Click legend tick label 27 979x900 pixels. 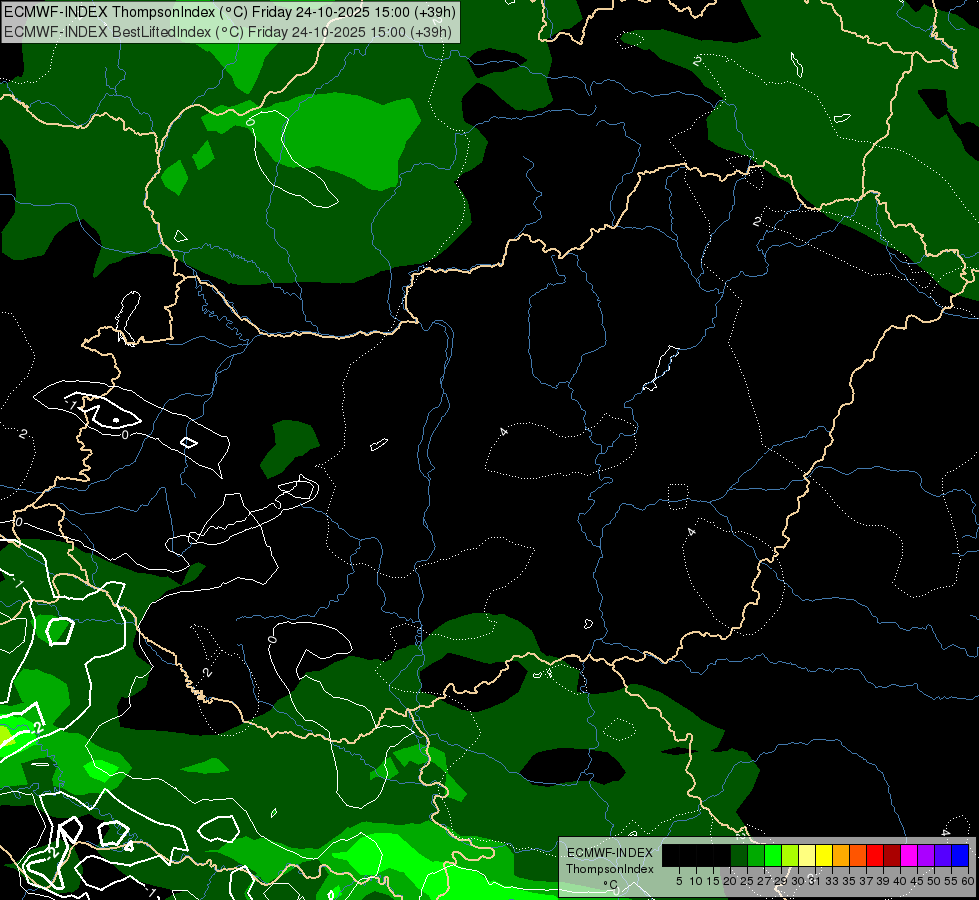coord(764,881)
